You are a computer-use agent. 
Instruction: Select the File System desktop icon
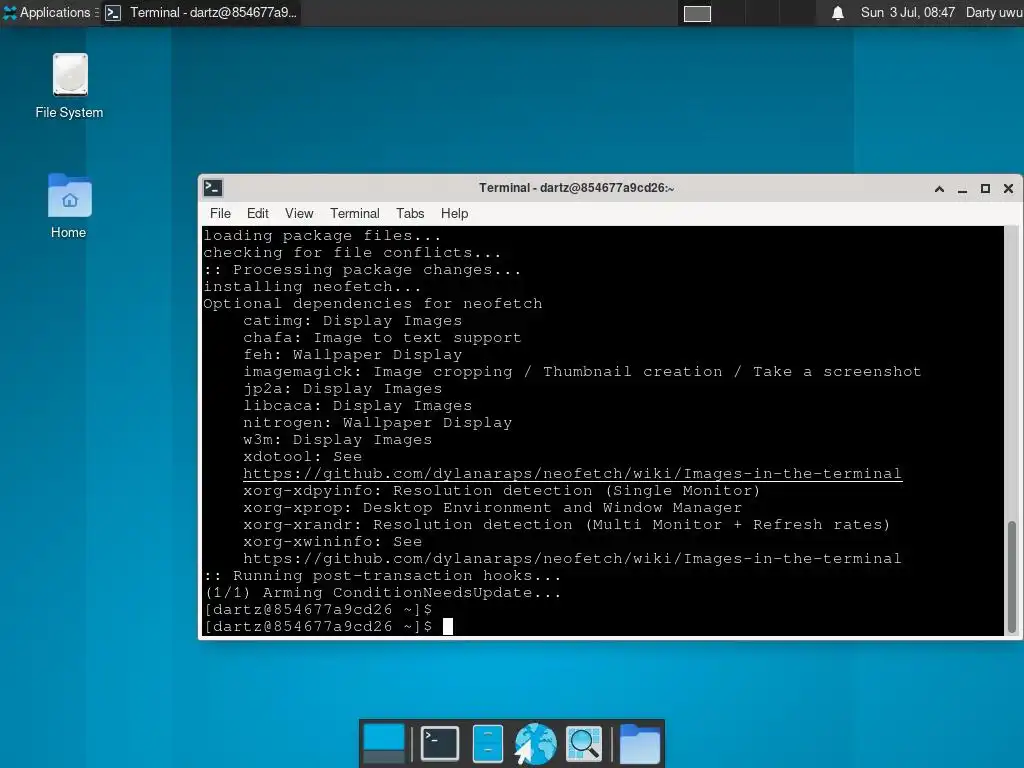click(x=69, y=86)
